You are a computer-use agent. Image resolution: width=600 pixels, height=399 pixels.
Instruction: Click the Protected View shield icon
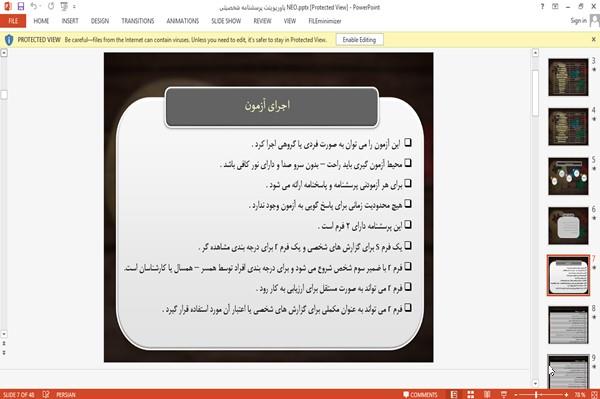(9, 40)
